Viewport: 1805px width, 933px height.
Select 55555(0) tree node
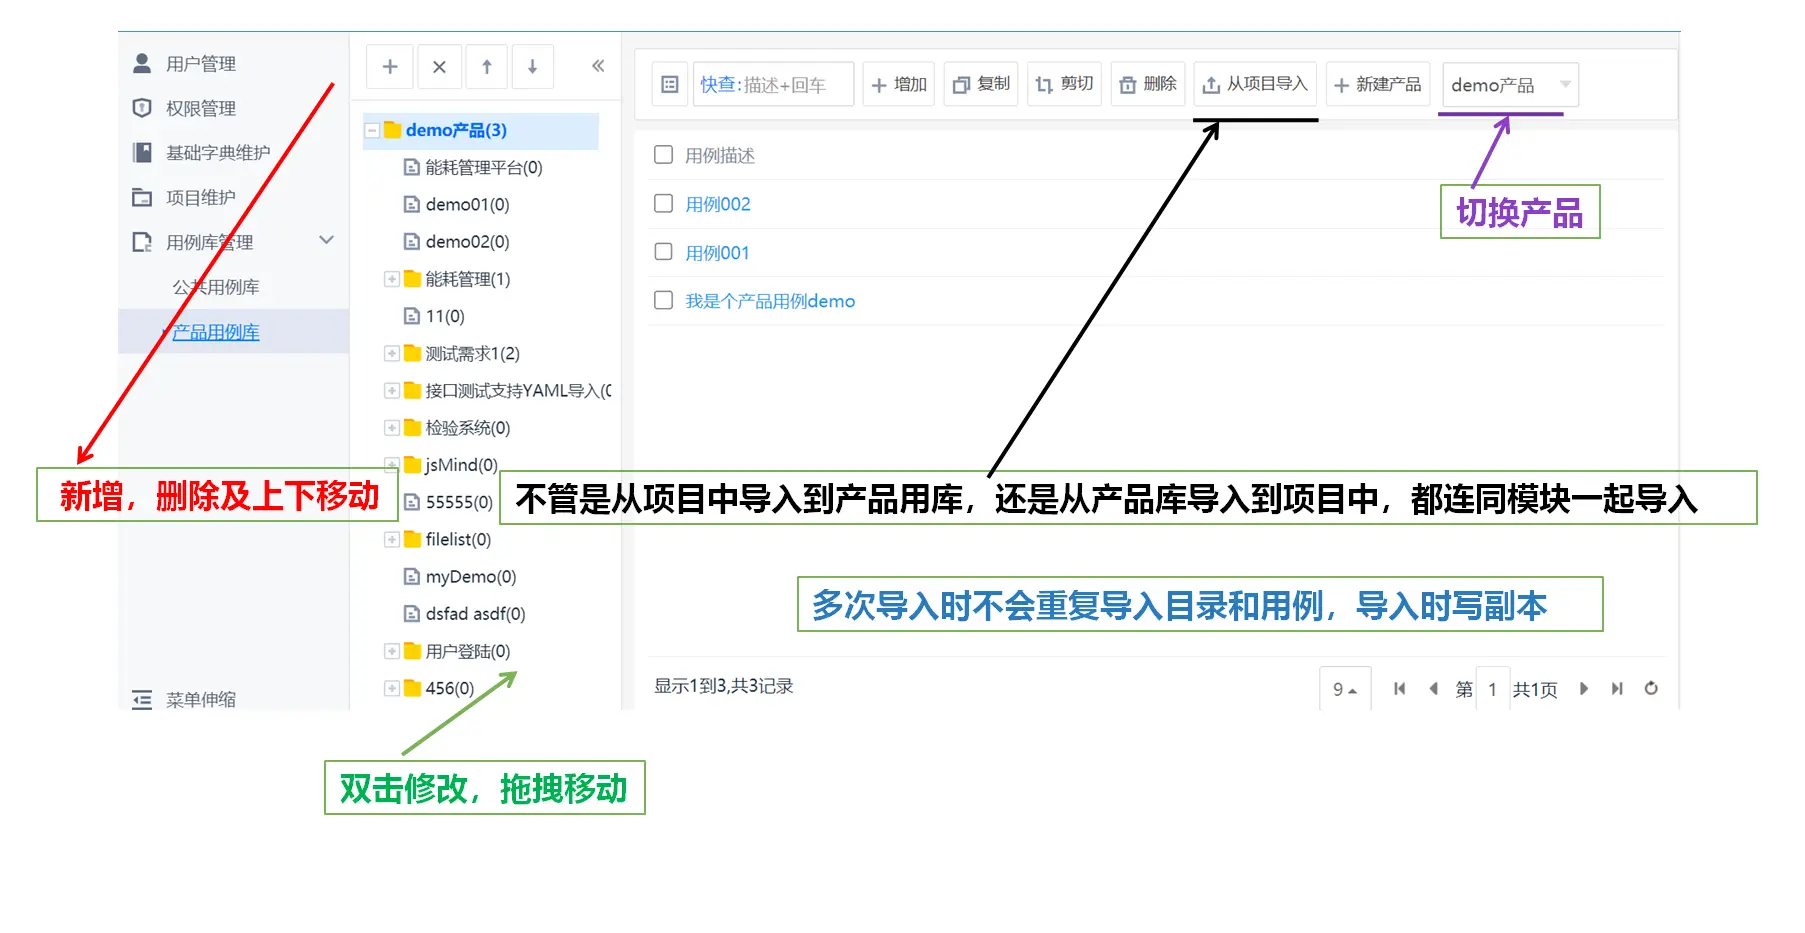pyautogui.click(x=459, y=502)
